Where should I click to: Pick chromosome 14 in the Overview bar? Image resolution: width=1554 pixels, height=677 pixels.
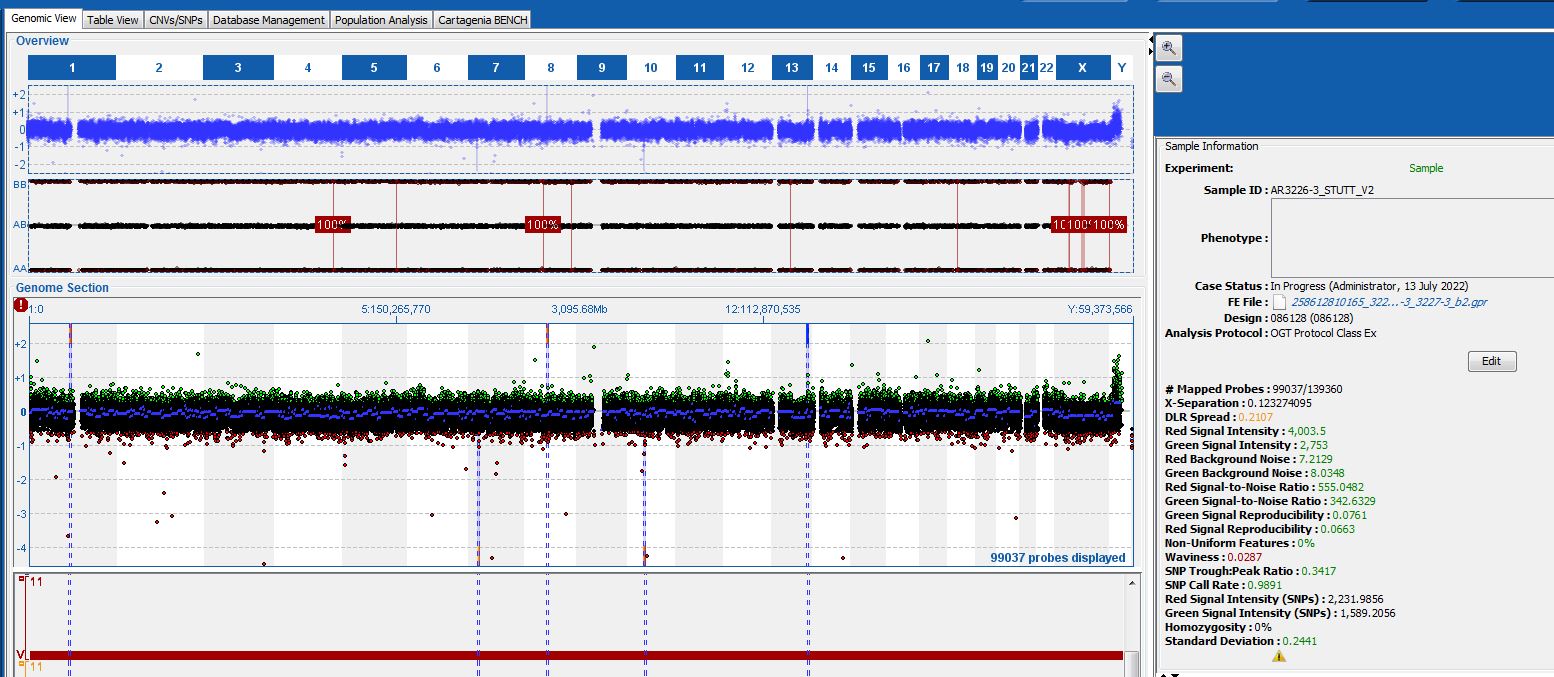[832, 68]
